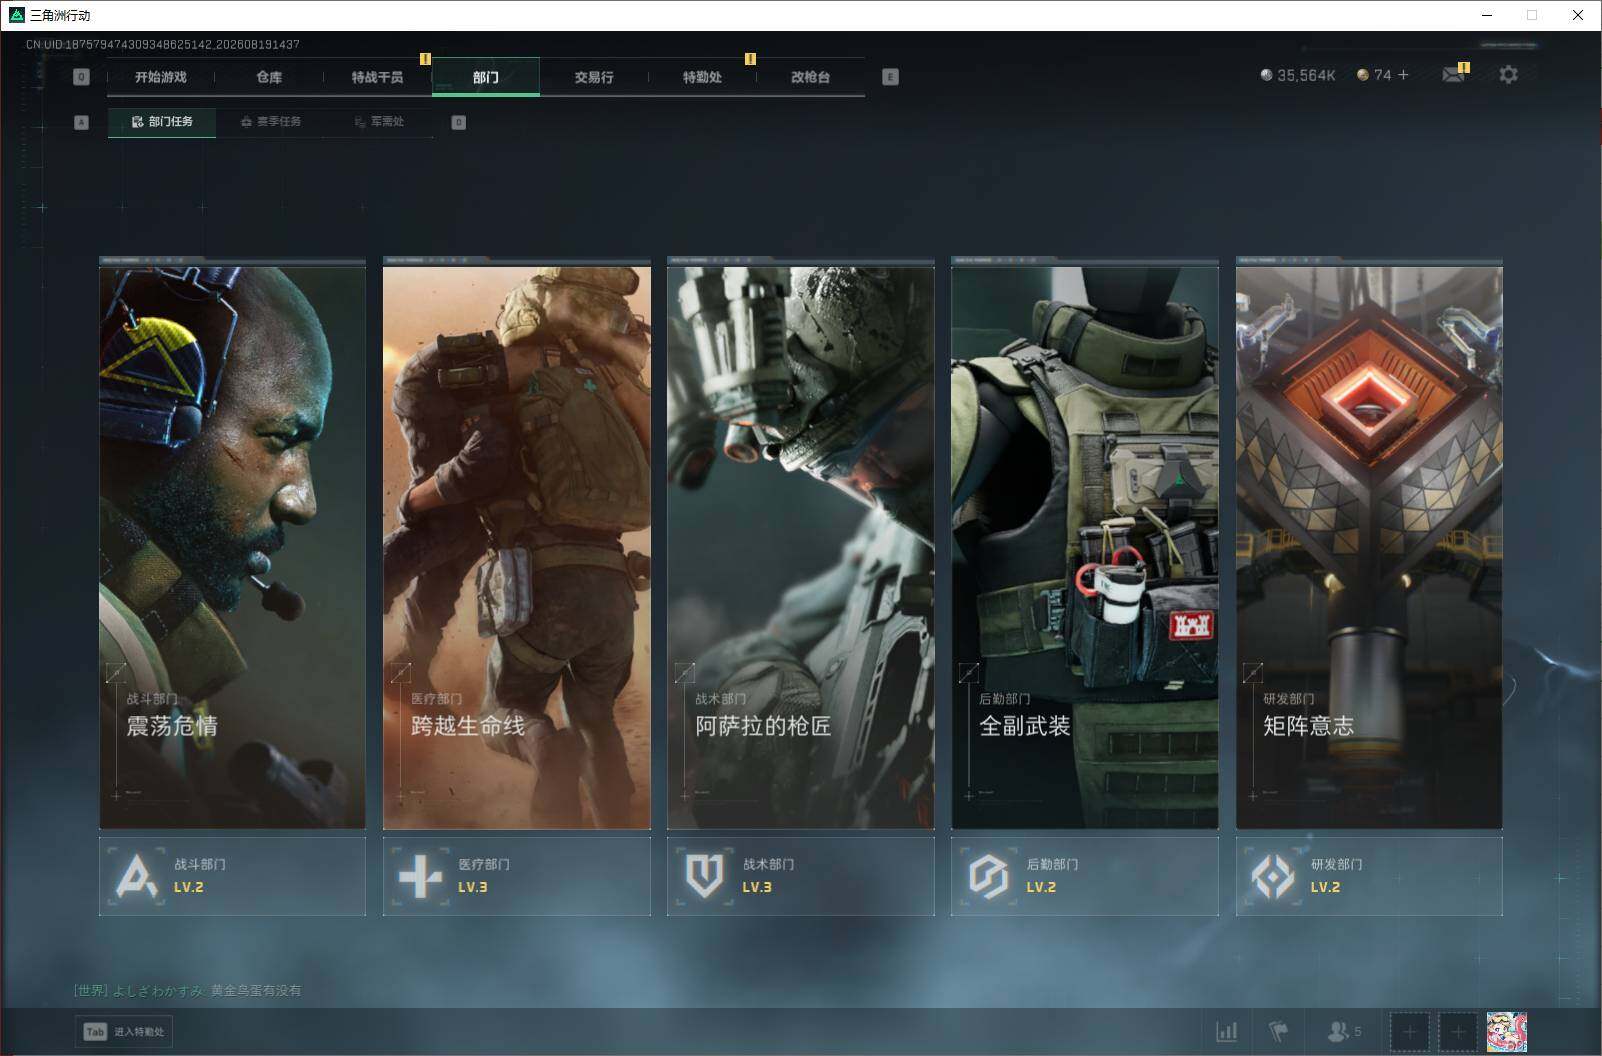Open the player avatar portrait
Viewport: 1602px width, 1056px height.
(1507, 1031)
